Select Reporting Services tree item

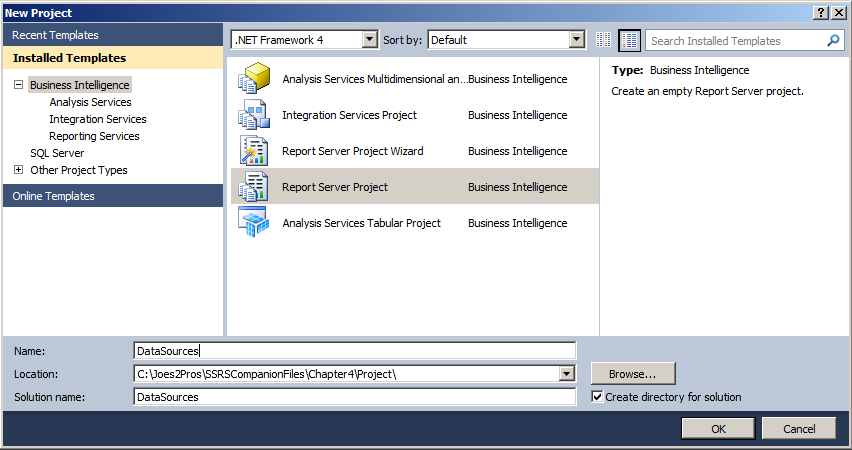[94, 136]
